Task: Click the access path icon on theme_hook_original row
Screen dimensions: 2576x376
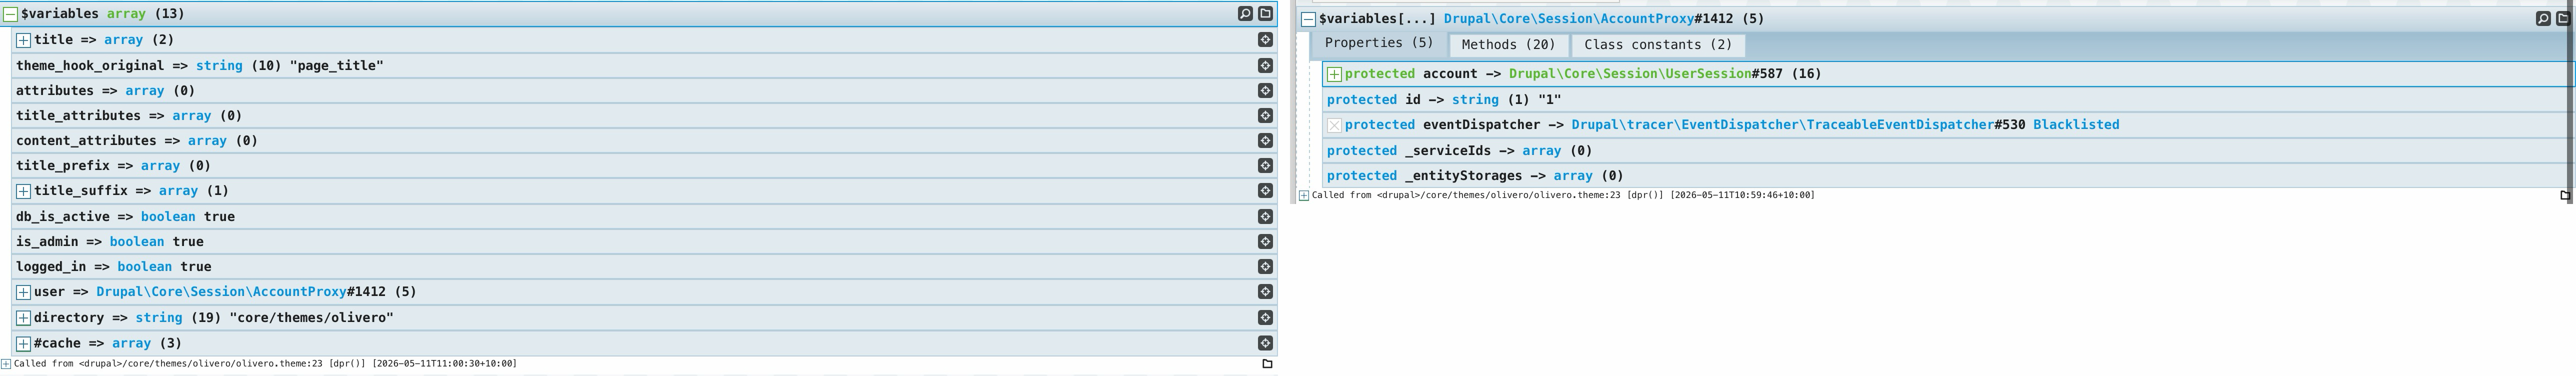Action: [x=1265, y=65]
